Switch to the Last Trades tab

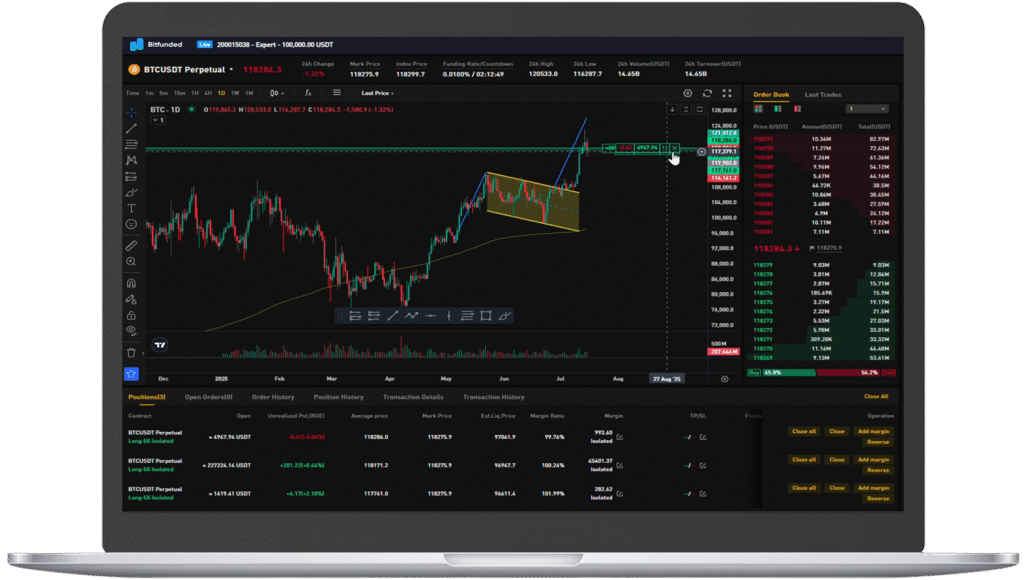tap(823, 95)
